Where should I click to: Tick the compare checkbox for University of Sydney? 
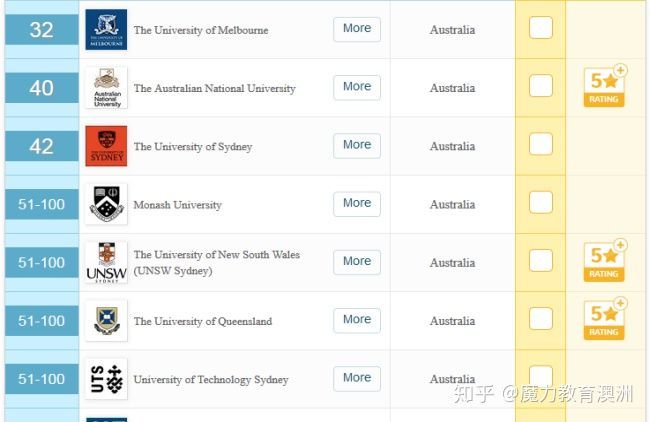[541, 144]
